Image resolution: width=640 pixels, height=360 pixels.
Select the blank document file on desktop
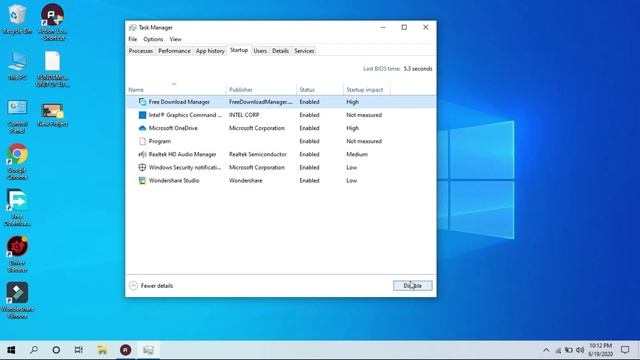pyautogui.click(x=53, y=69)
